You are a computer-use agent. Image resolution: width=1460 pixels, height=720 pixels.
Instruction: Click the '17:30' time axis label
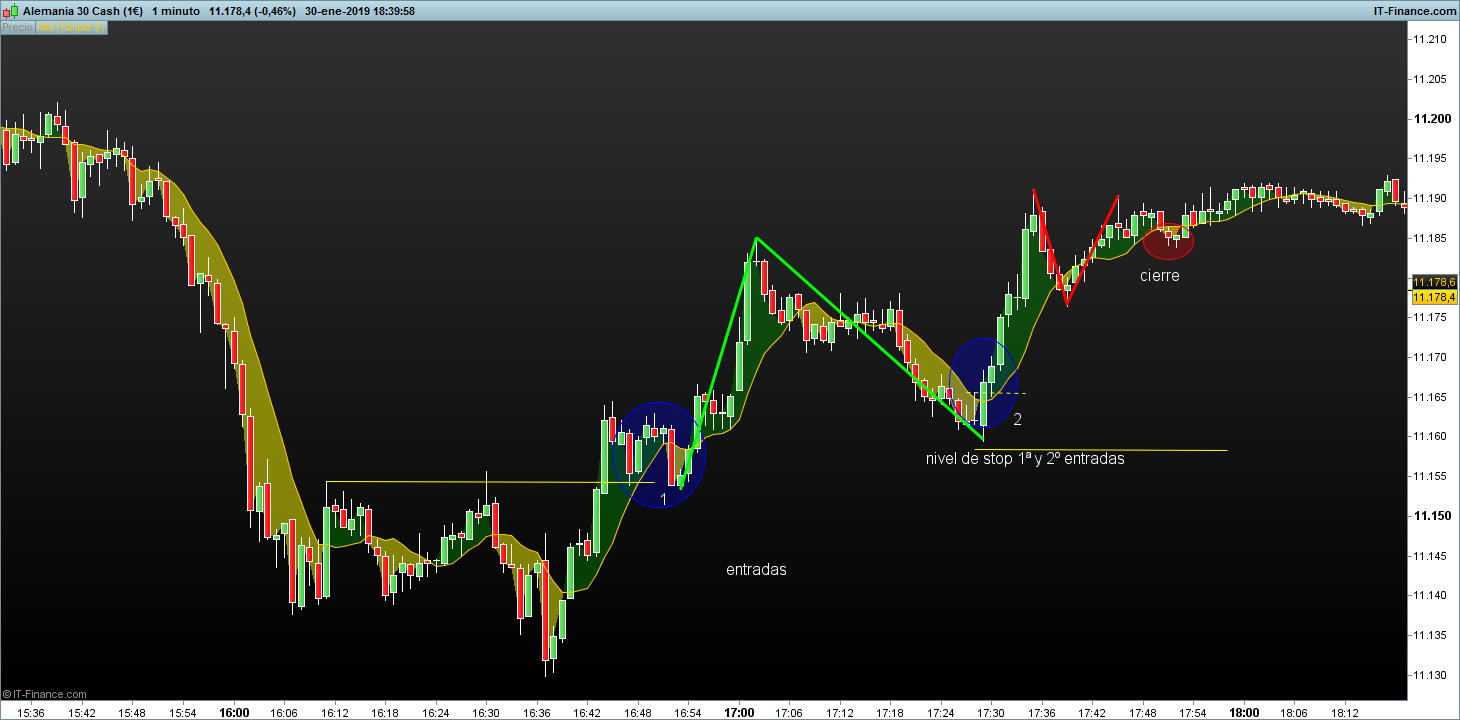pos(991,713)
